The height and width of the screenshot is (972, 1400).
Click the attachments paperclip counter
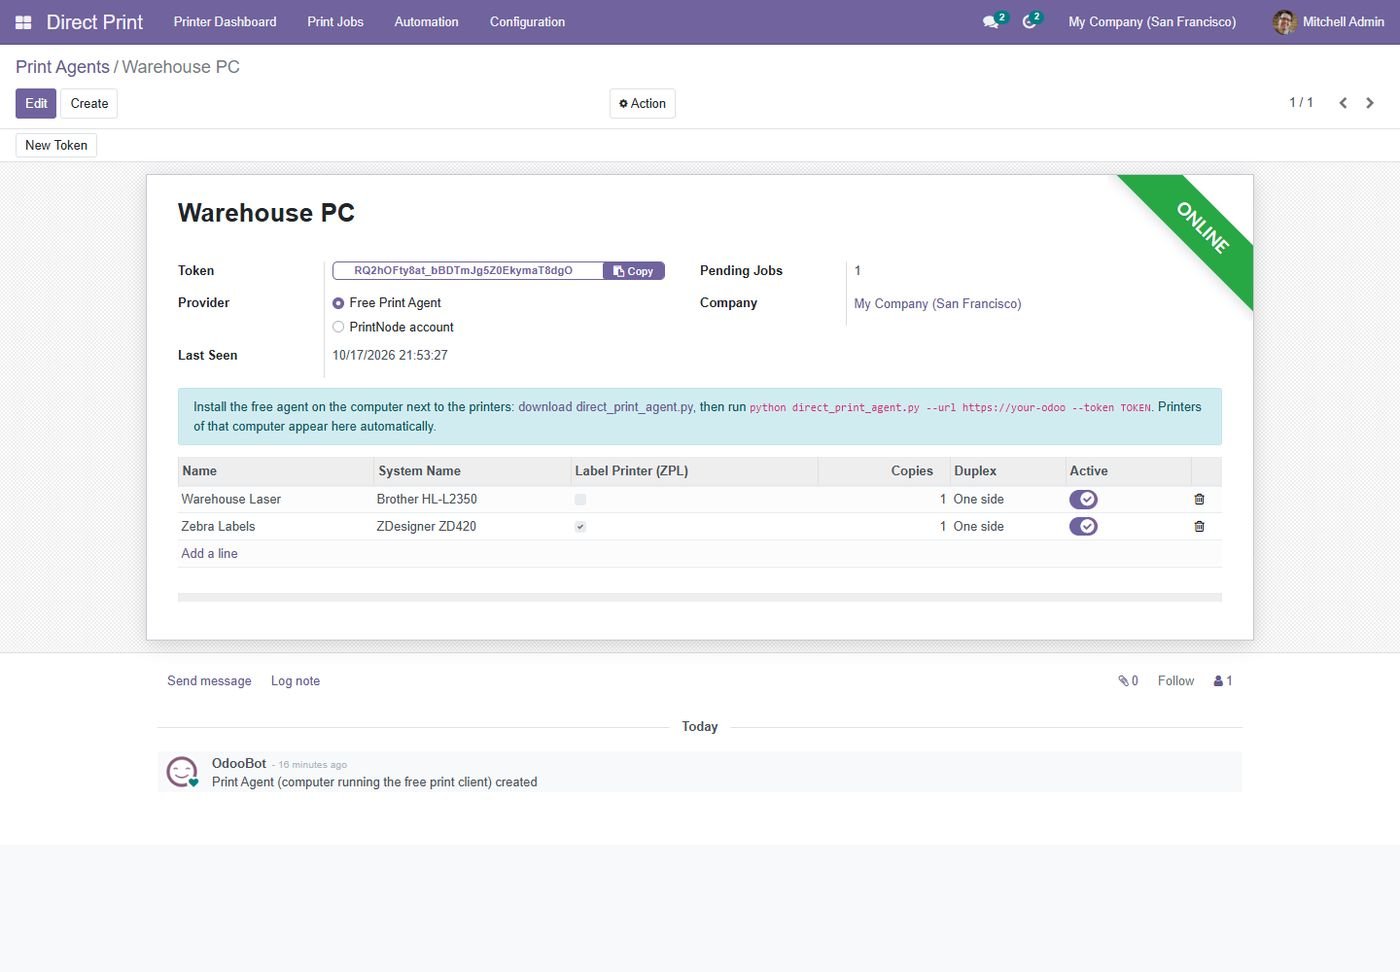tap(1128, 681)
